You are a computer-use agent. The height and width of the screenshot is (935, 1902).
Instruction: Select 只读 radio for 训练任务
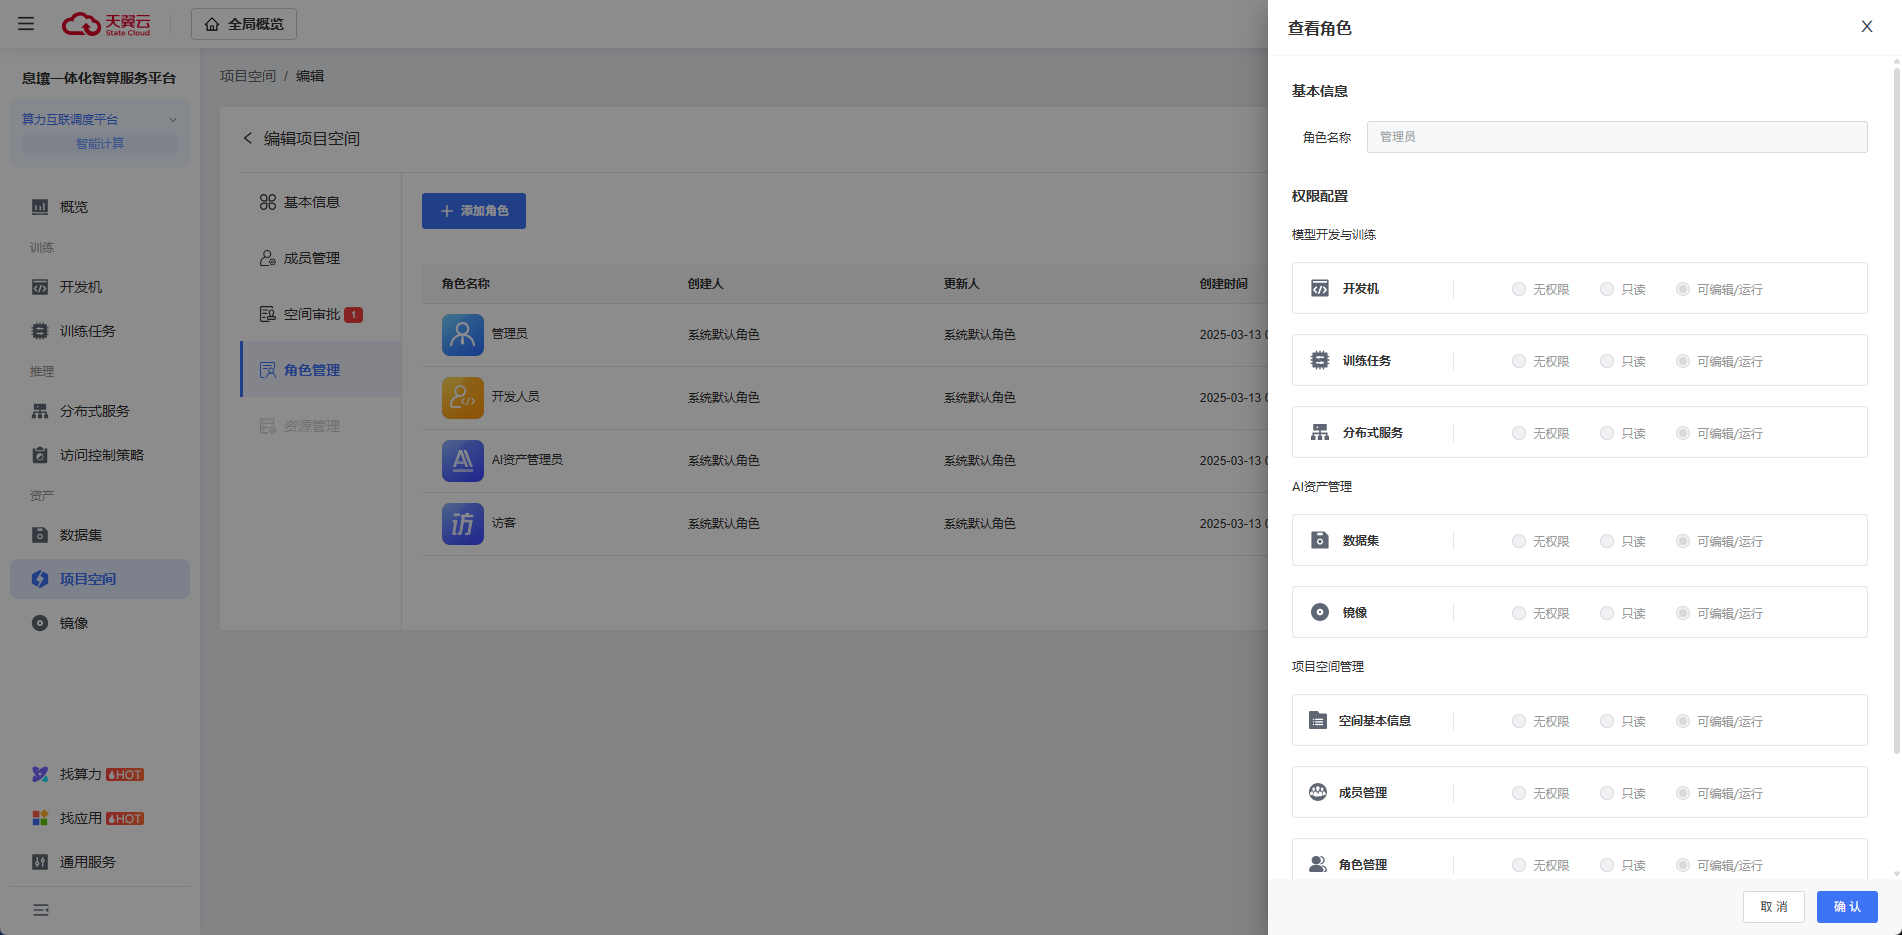coord(1607,361)
